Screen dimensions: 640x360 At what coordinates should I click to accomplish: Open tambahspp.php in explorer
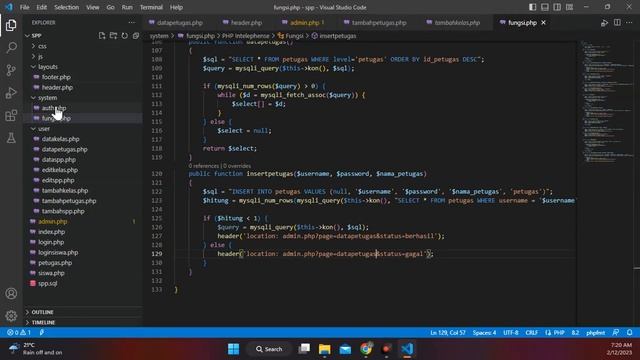(63, 211)
